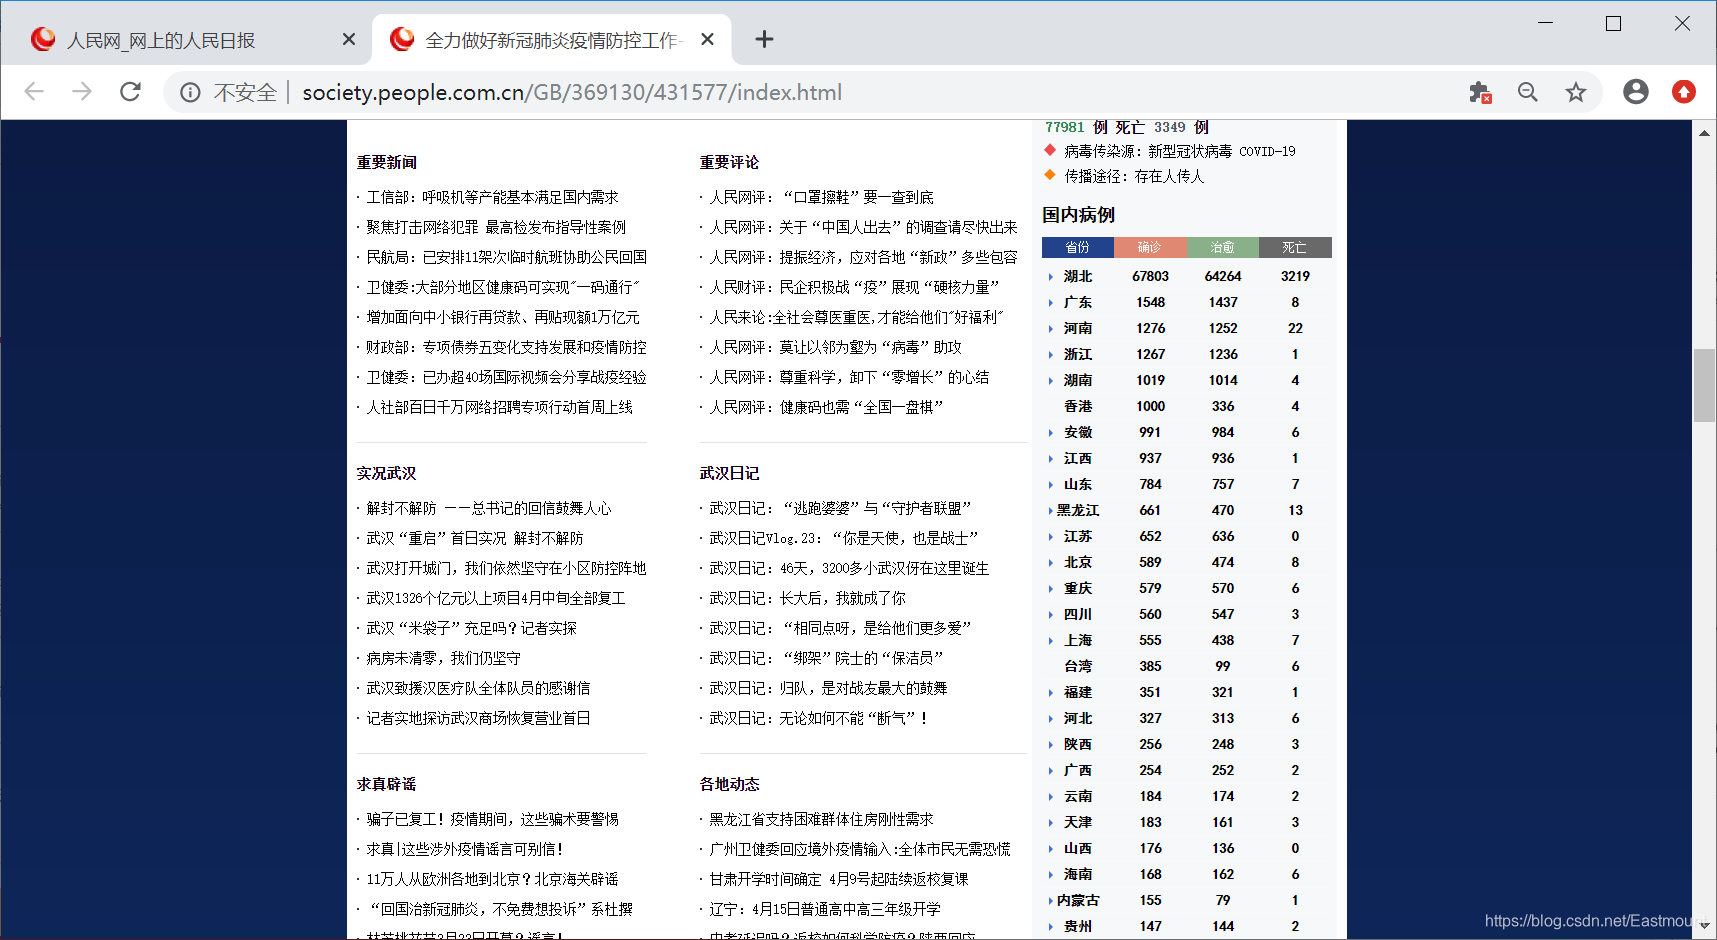1717x940 pixels.
Task: Open 武汉"重启"首日实况 解封不解防 link
Action: tap(474, 539)
